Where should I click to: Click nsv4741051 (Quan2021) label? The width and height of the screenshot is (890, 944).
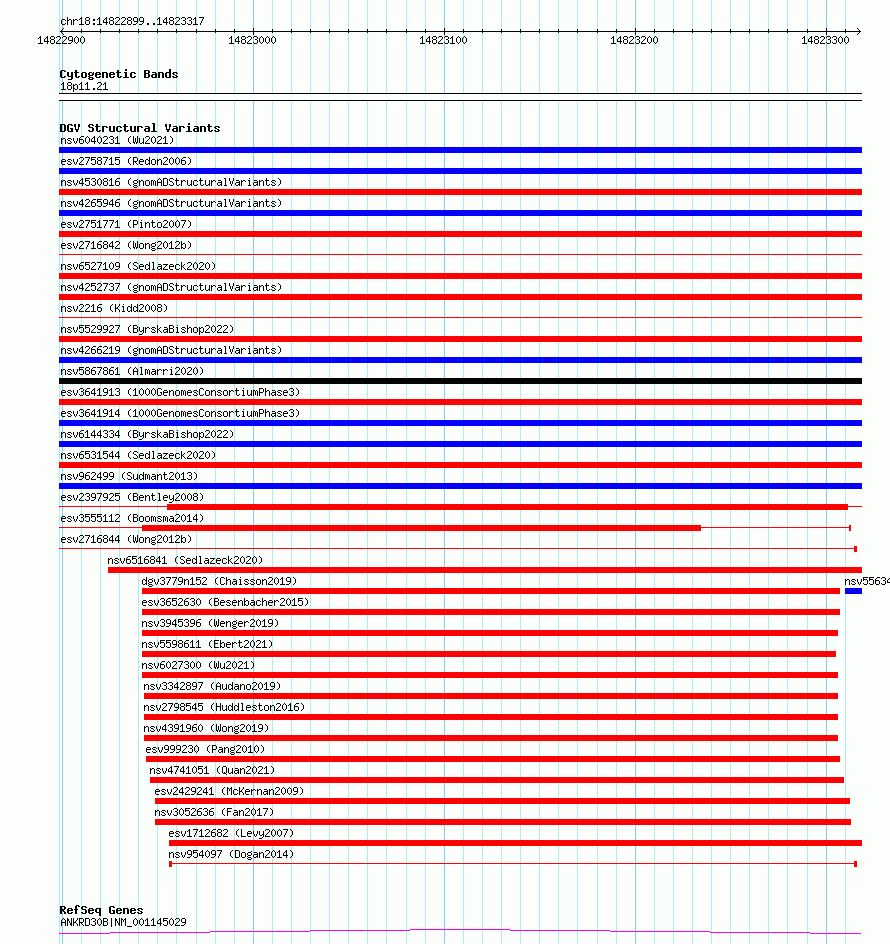tap(212, 771)
